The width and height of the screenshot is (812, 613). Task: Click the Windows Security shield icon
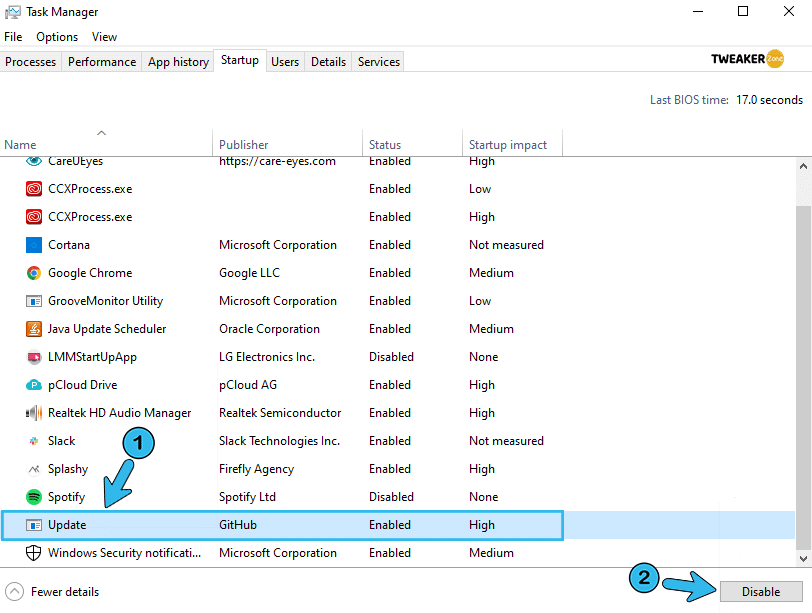(x=34, y=553)
